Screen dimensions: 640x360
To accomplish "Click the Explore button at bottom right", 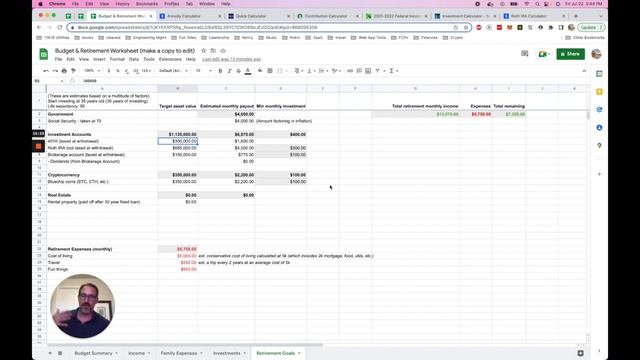I will [580, 353].
